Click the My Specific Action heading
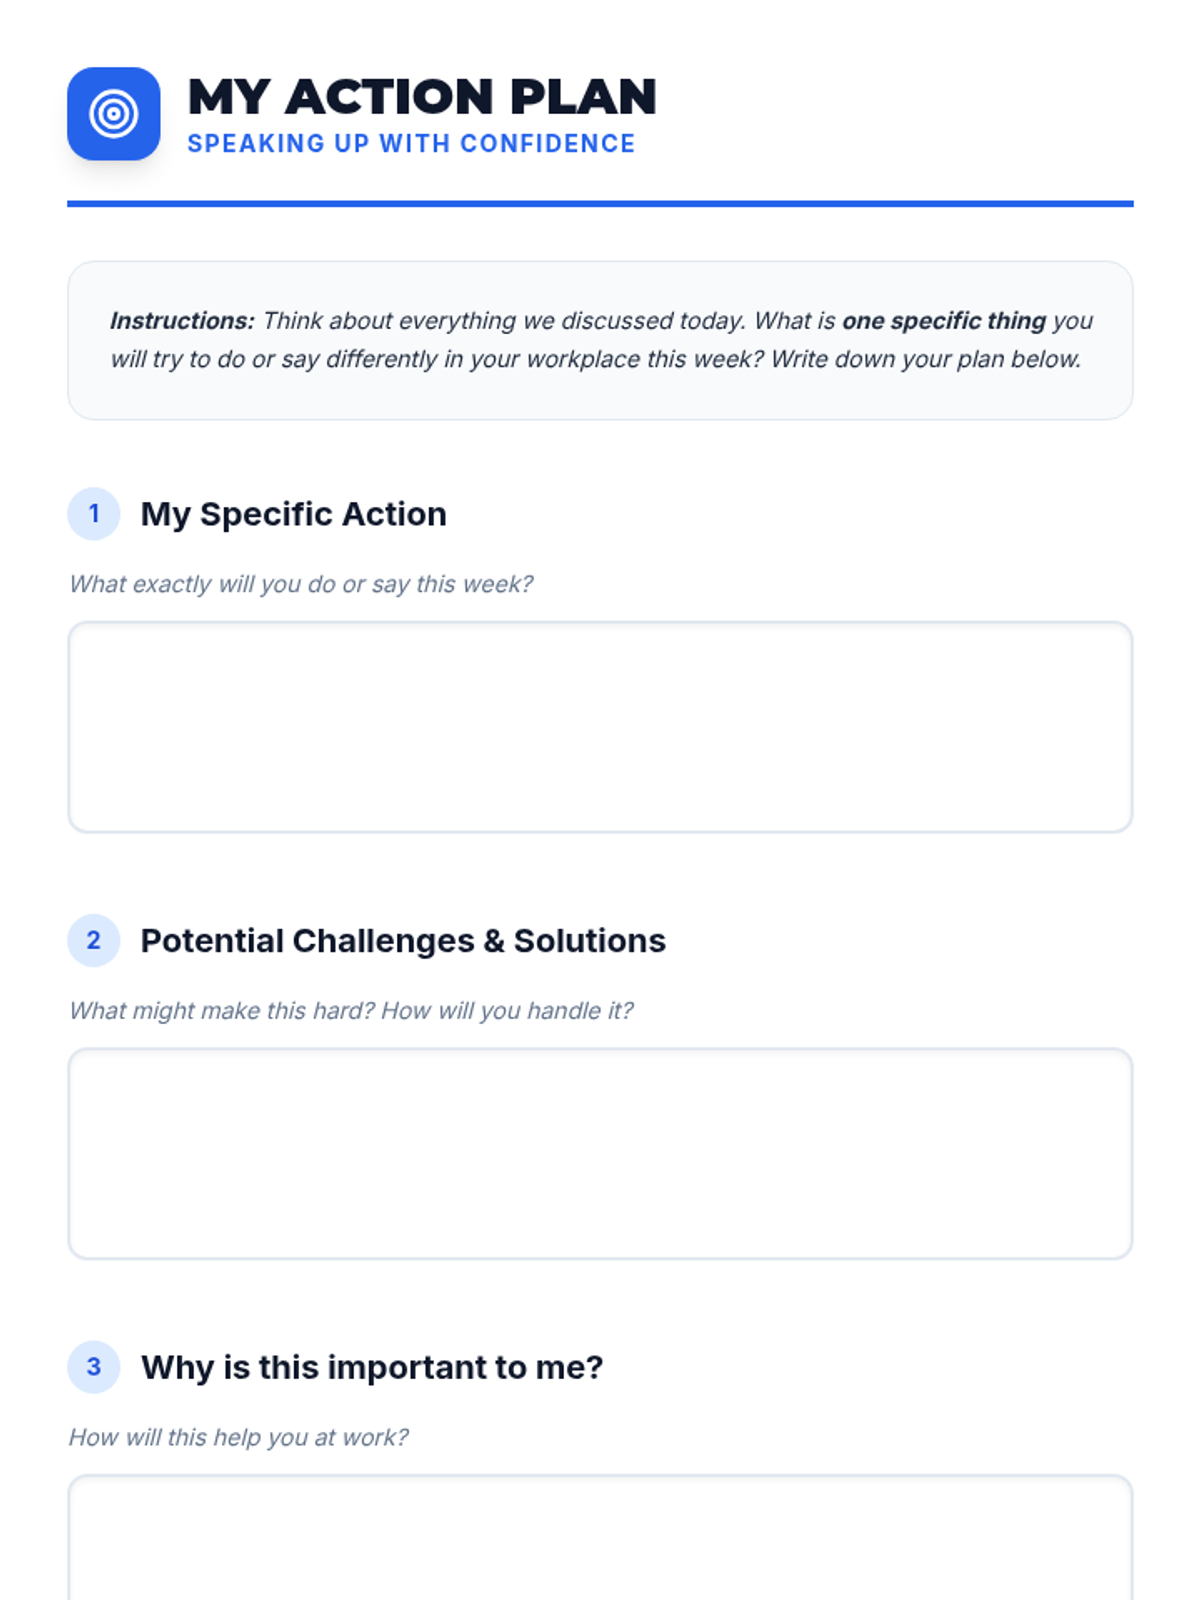Viewport: 1200px width, 1600px height. pyautogui.click(x=294, y=514)
